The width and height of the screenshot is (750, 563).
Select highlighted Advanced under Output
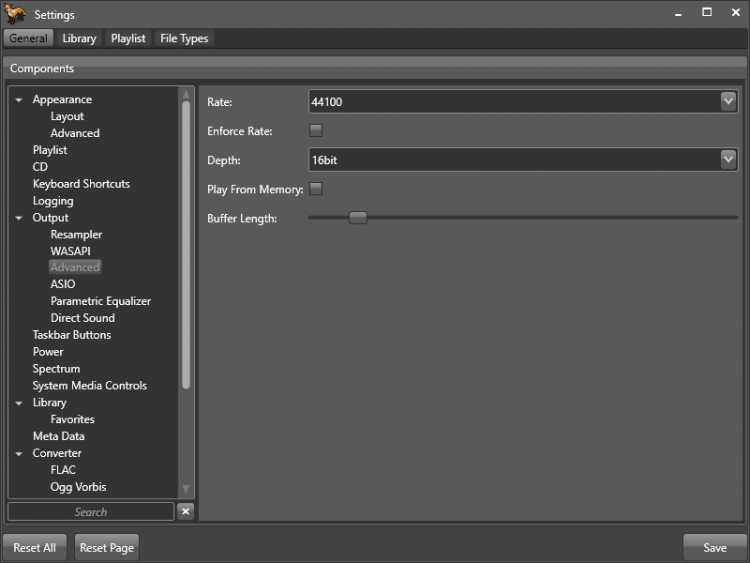coord(75,267)
